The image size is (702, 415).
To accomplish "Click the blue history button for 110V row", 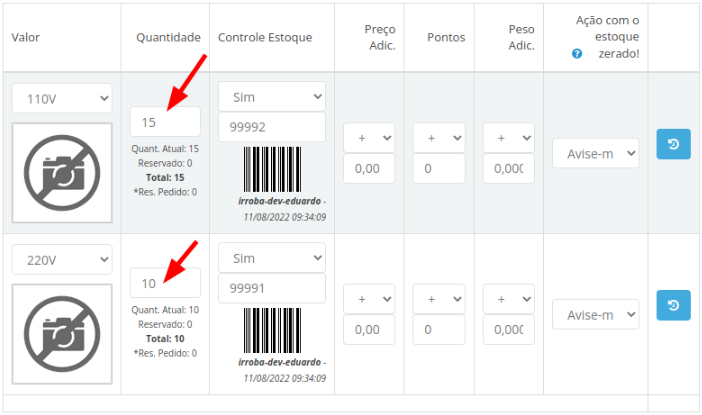I will click(673, 144).
